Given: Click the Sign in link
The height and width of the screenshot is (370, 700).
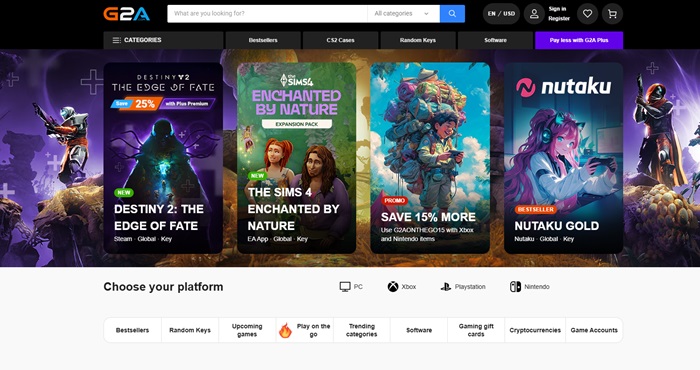Looking at the screenshot, I should click(557, 9).
